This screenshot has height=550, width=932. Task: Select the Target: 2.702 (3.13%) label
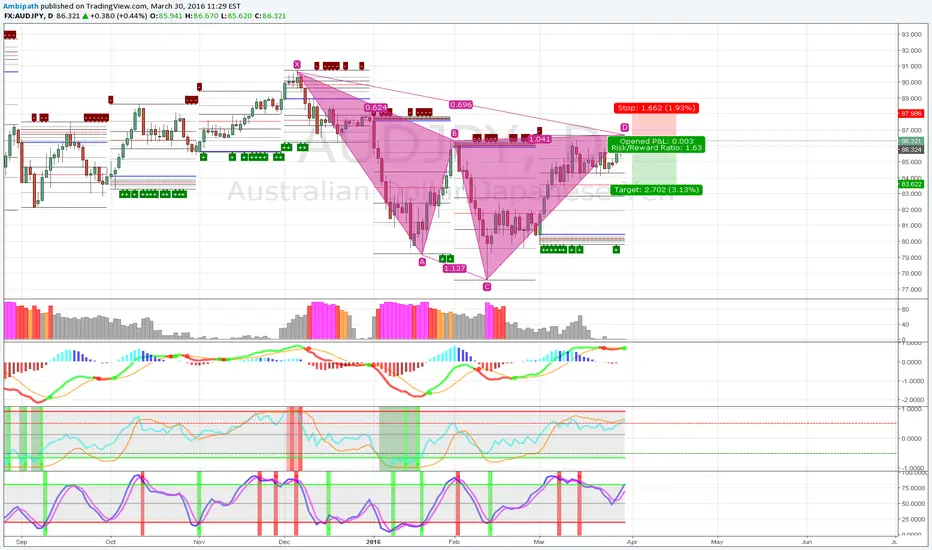point(656,190)
